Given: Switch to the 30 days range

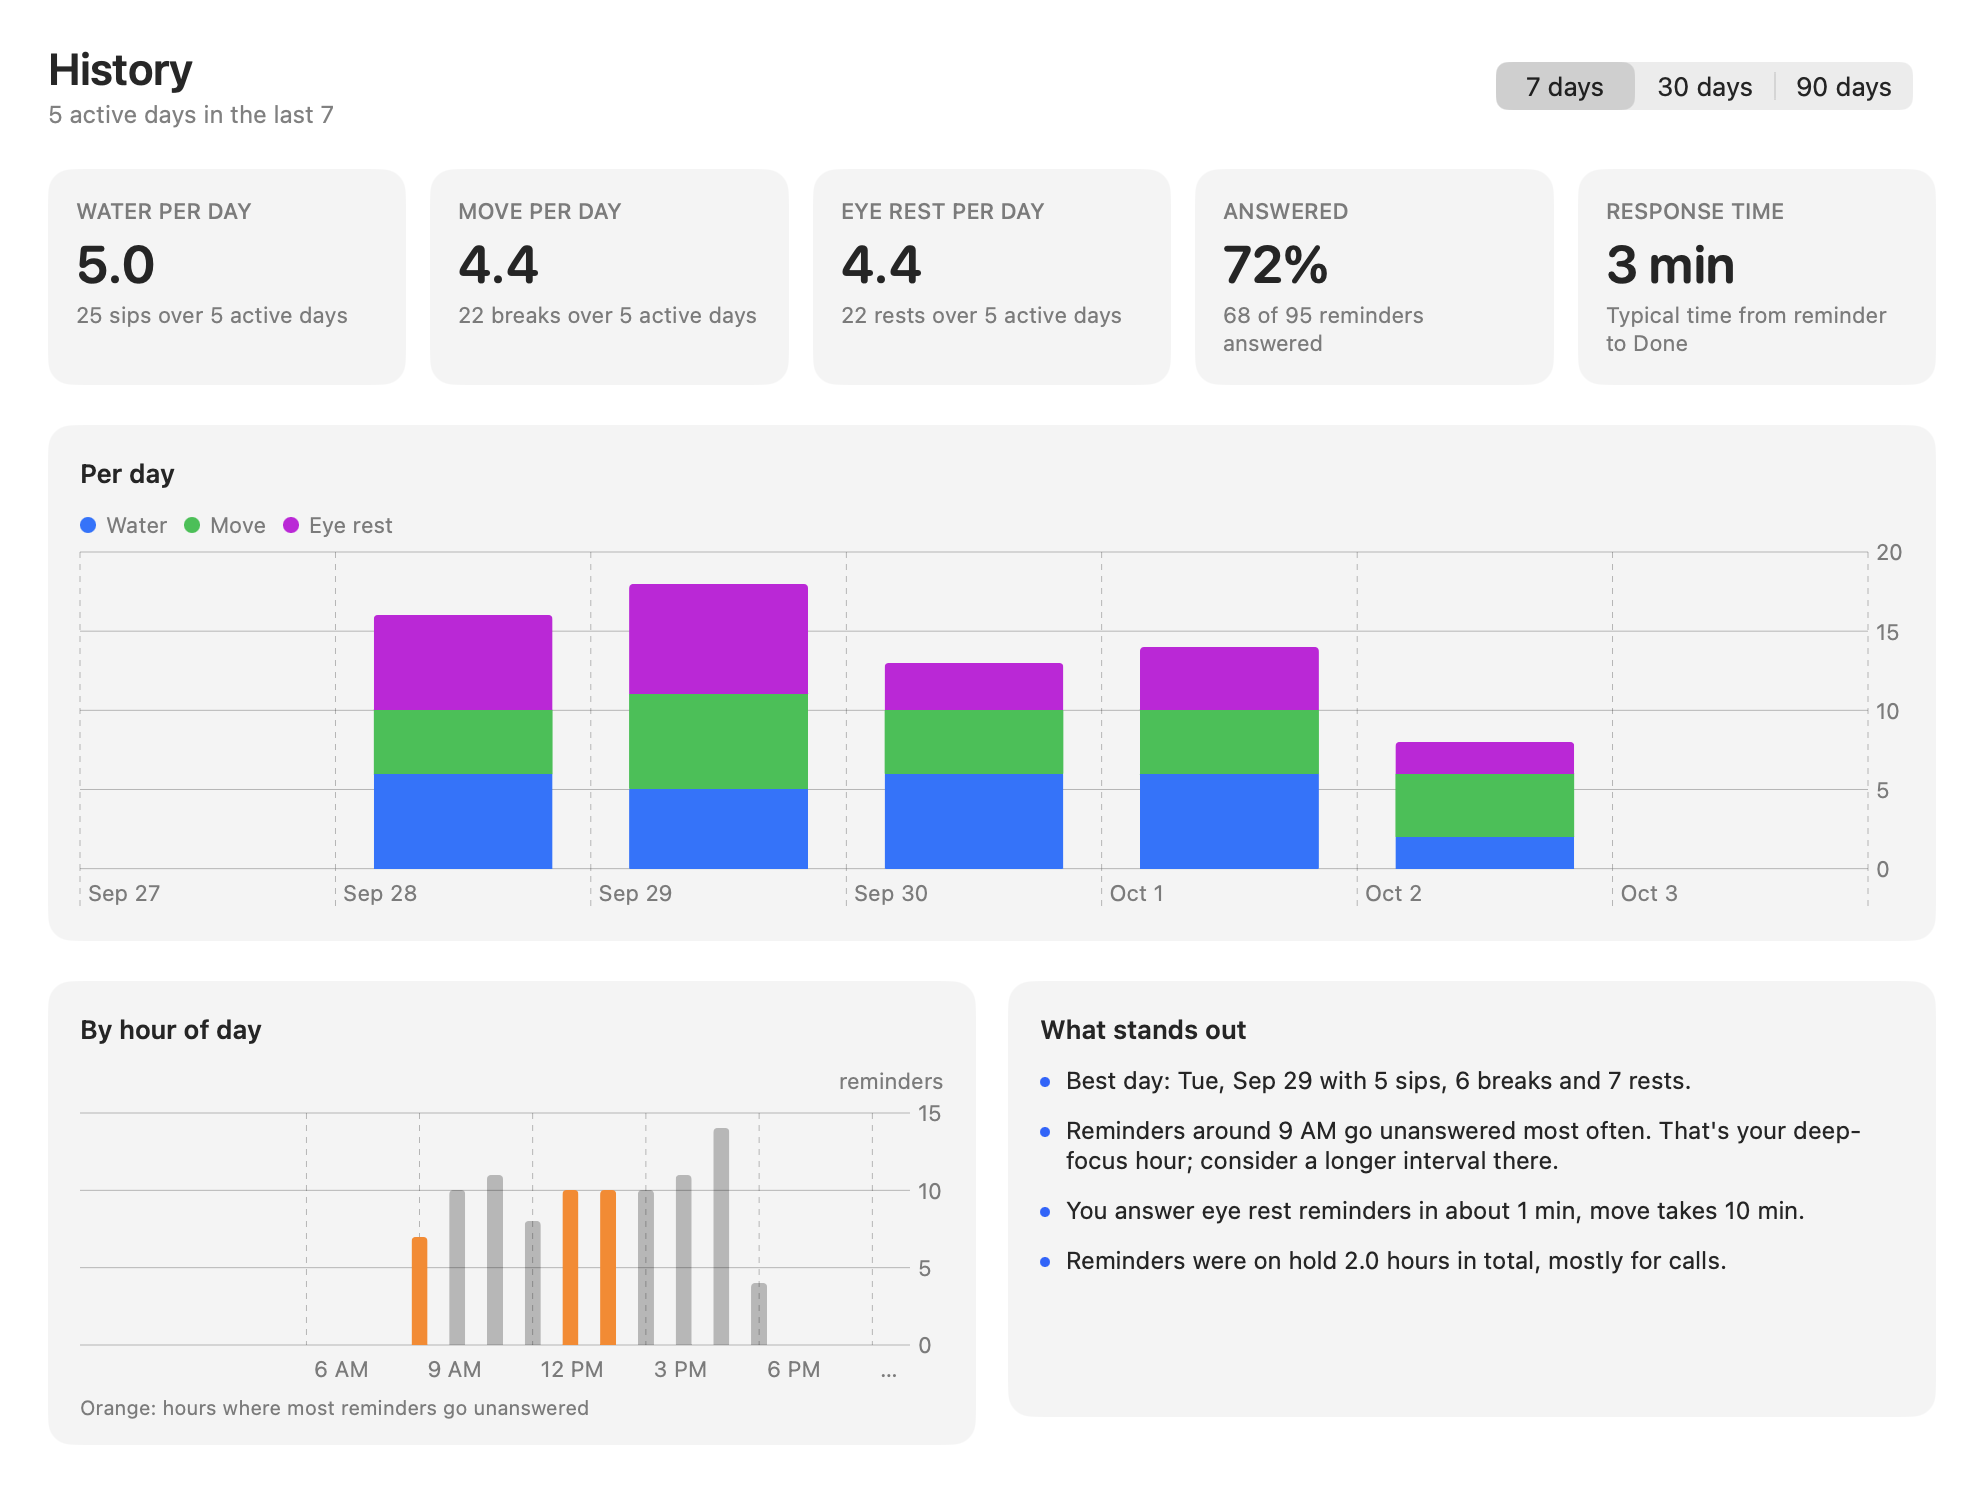Looking at the screenshot, I should tap(1704, 87).
